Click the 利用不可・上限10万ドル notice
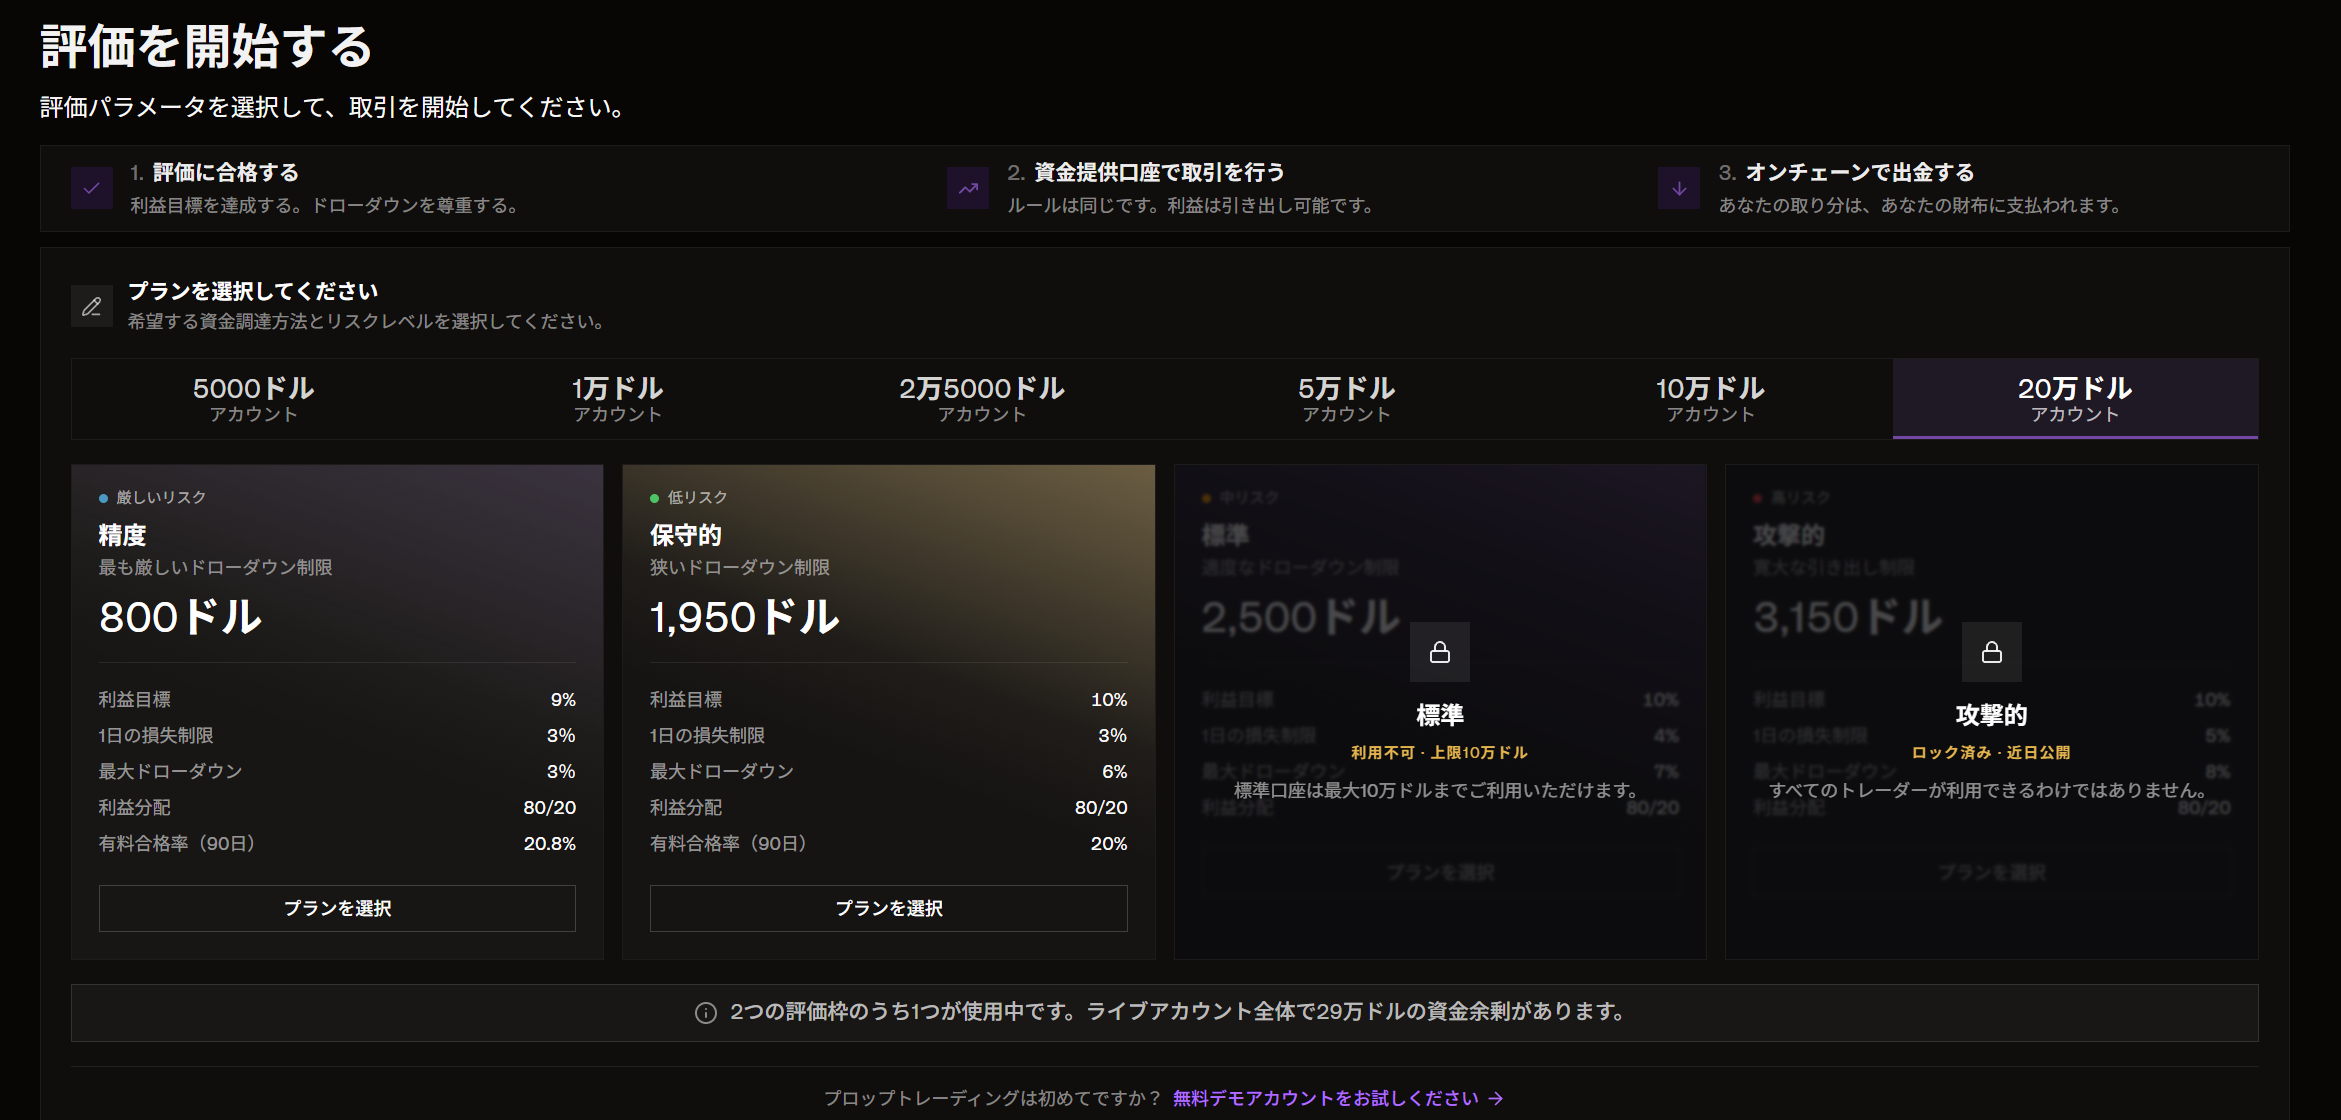This screenshot has height=1120, width=2341. click(x=1440, y=752)
